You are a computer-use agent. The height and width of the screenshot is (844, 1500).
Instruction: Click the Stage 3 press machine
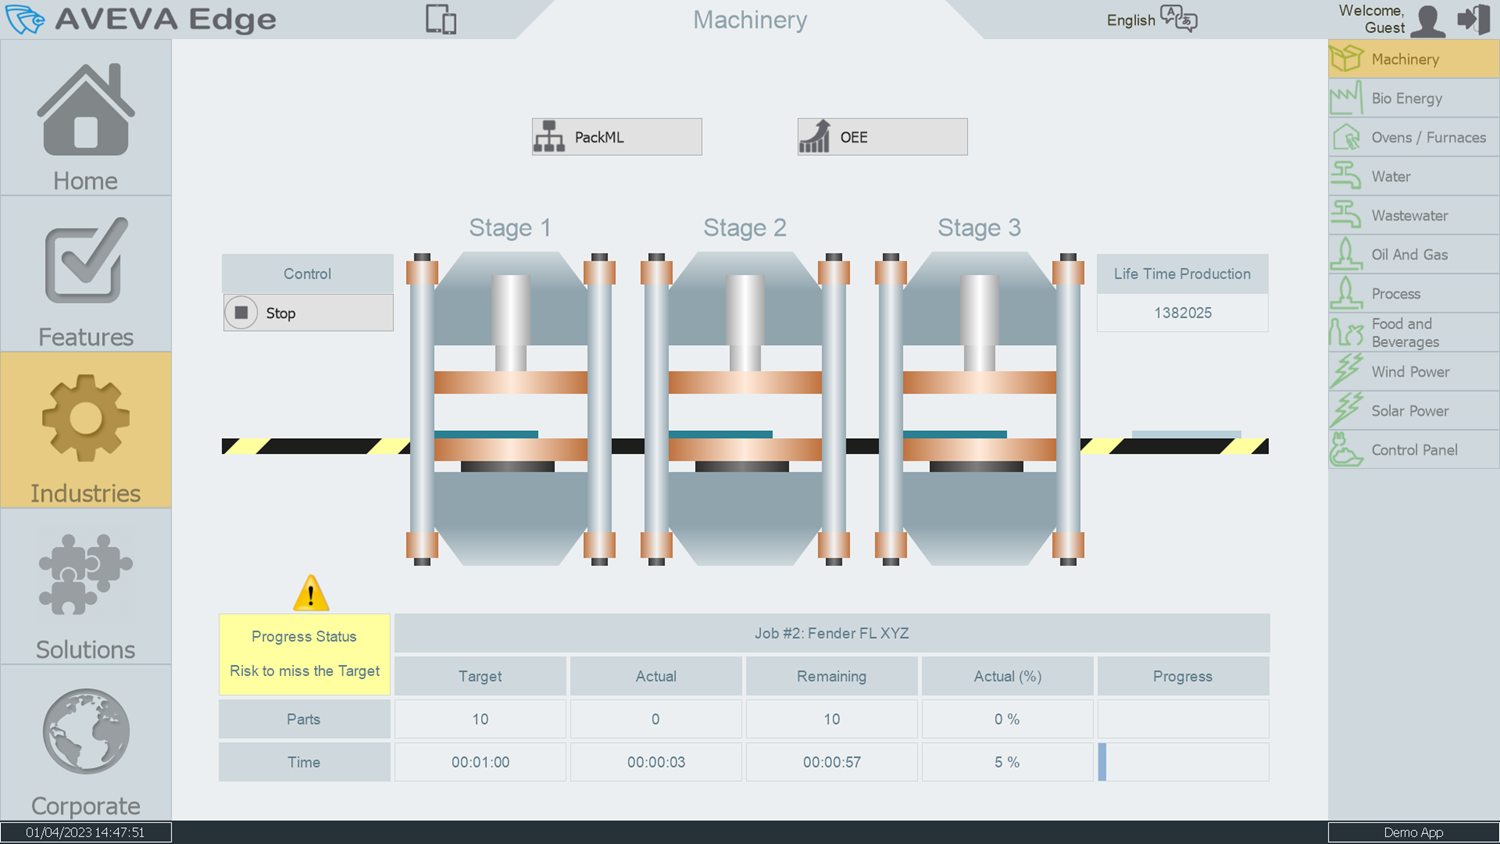click(x=979, y=409)
